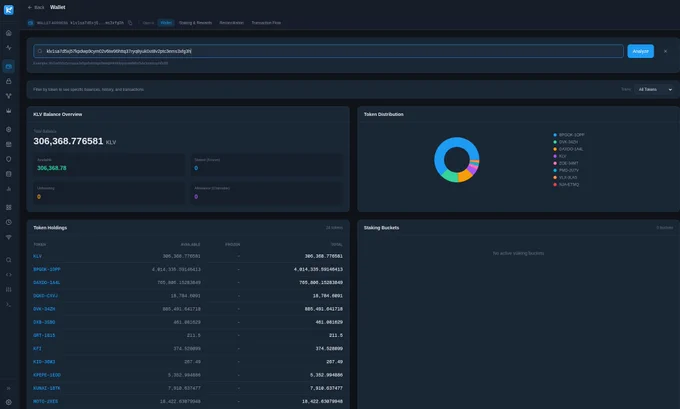
Task: Open the KLV token link in holdings
Action: click(x=37, y=256)
